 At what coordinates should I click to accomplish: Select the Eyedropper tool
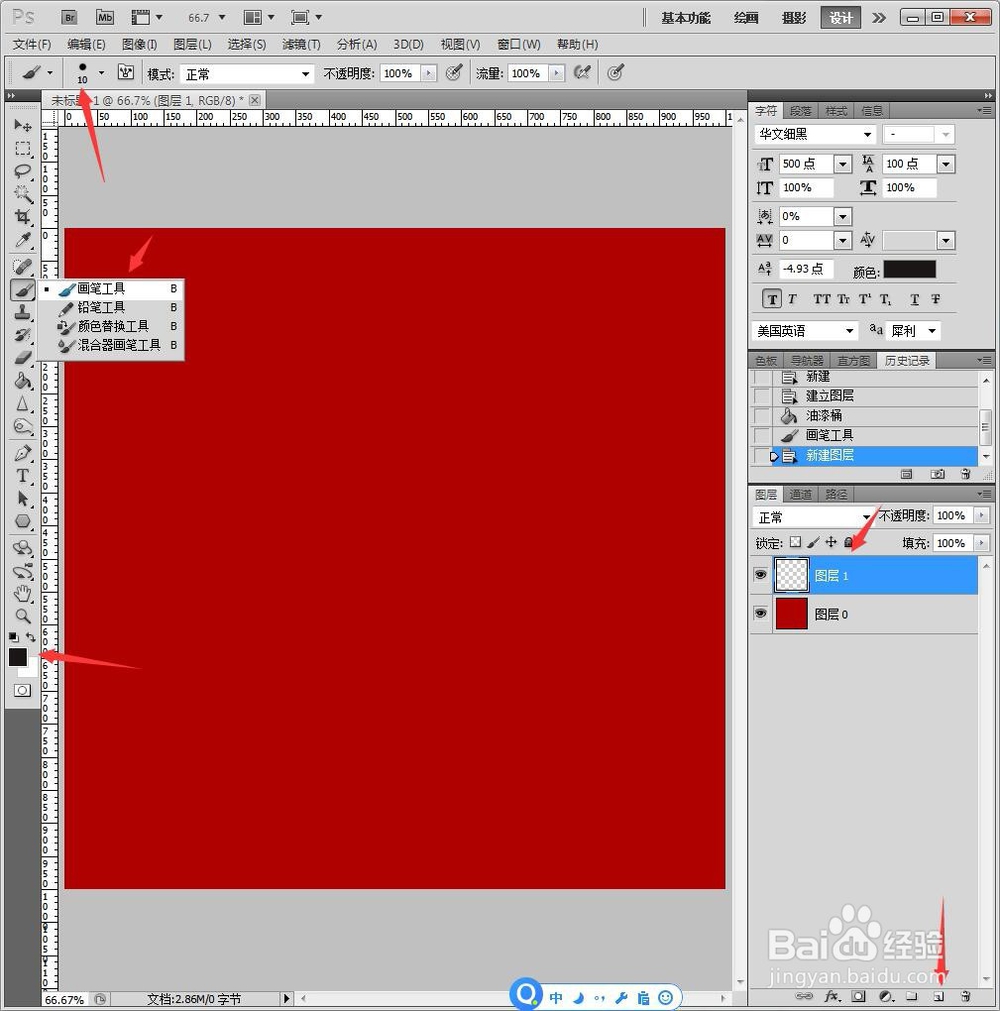pos(23,240)
